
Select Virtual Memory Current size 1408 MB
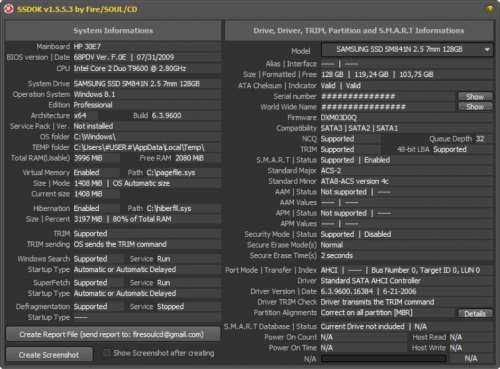[x=88, y=194]
